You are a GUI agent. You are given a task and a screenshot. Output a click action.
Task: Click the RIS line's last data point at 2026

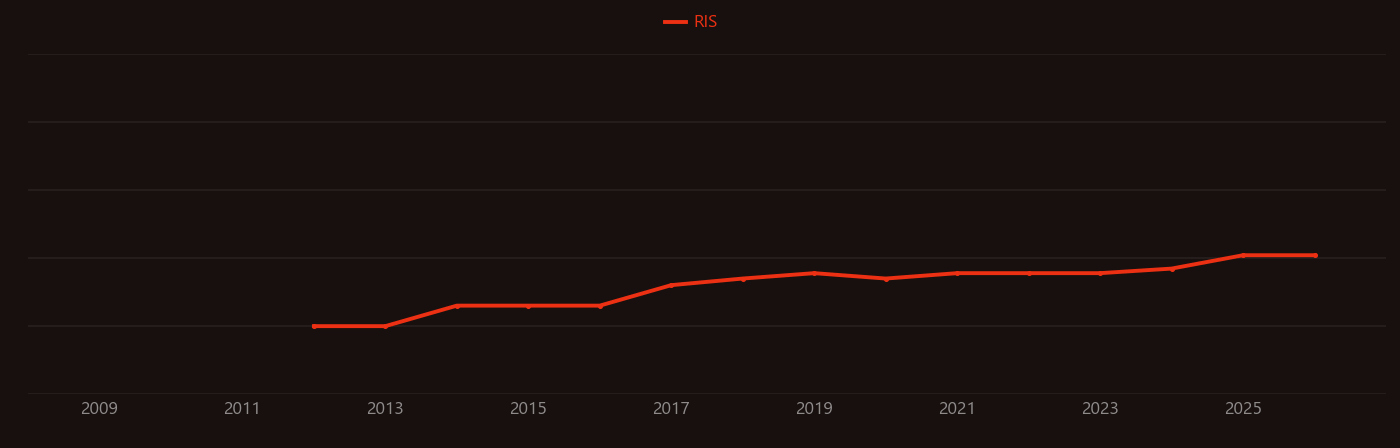1315,255
